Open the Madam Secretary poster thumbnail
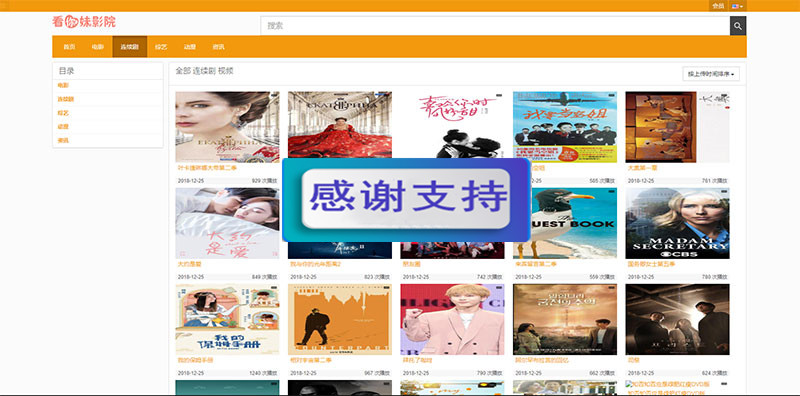800x396 pixels. [x=677, y=223]
